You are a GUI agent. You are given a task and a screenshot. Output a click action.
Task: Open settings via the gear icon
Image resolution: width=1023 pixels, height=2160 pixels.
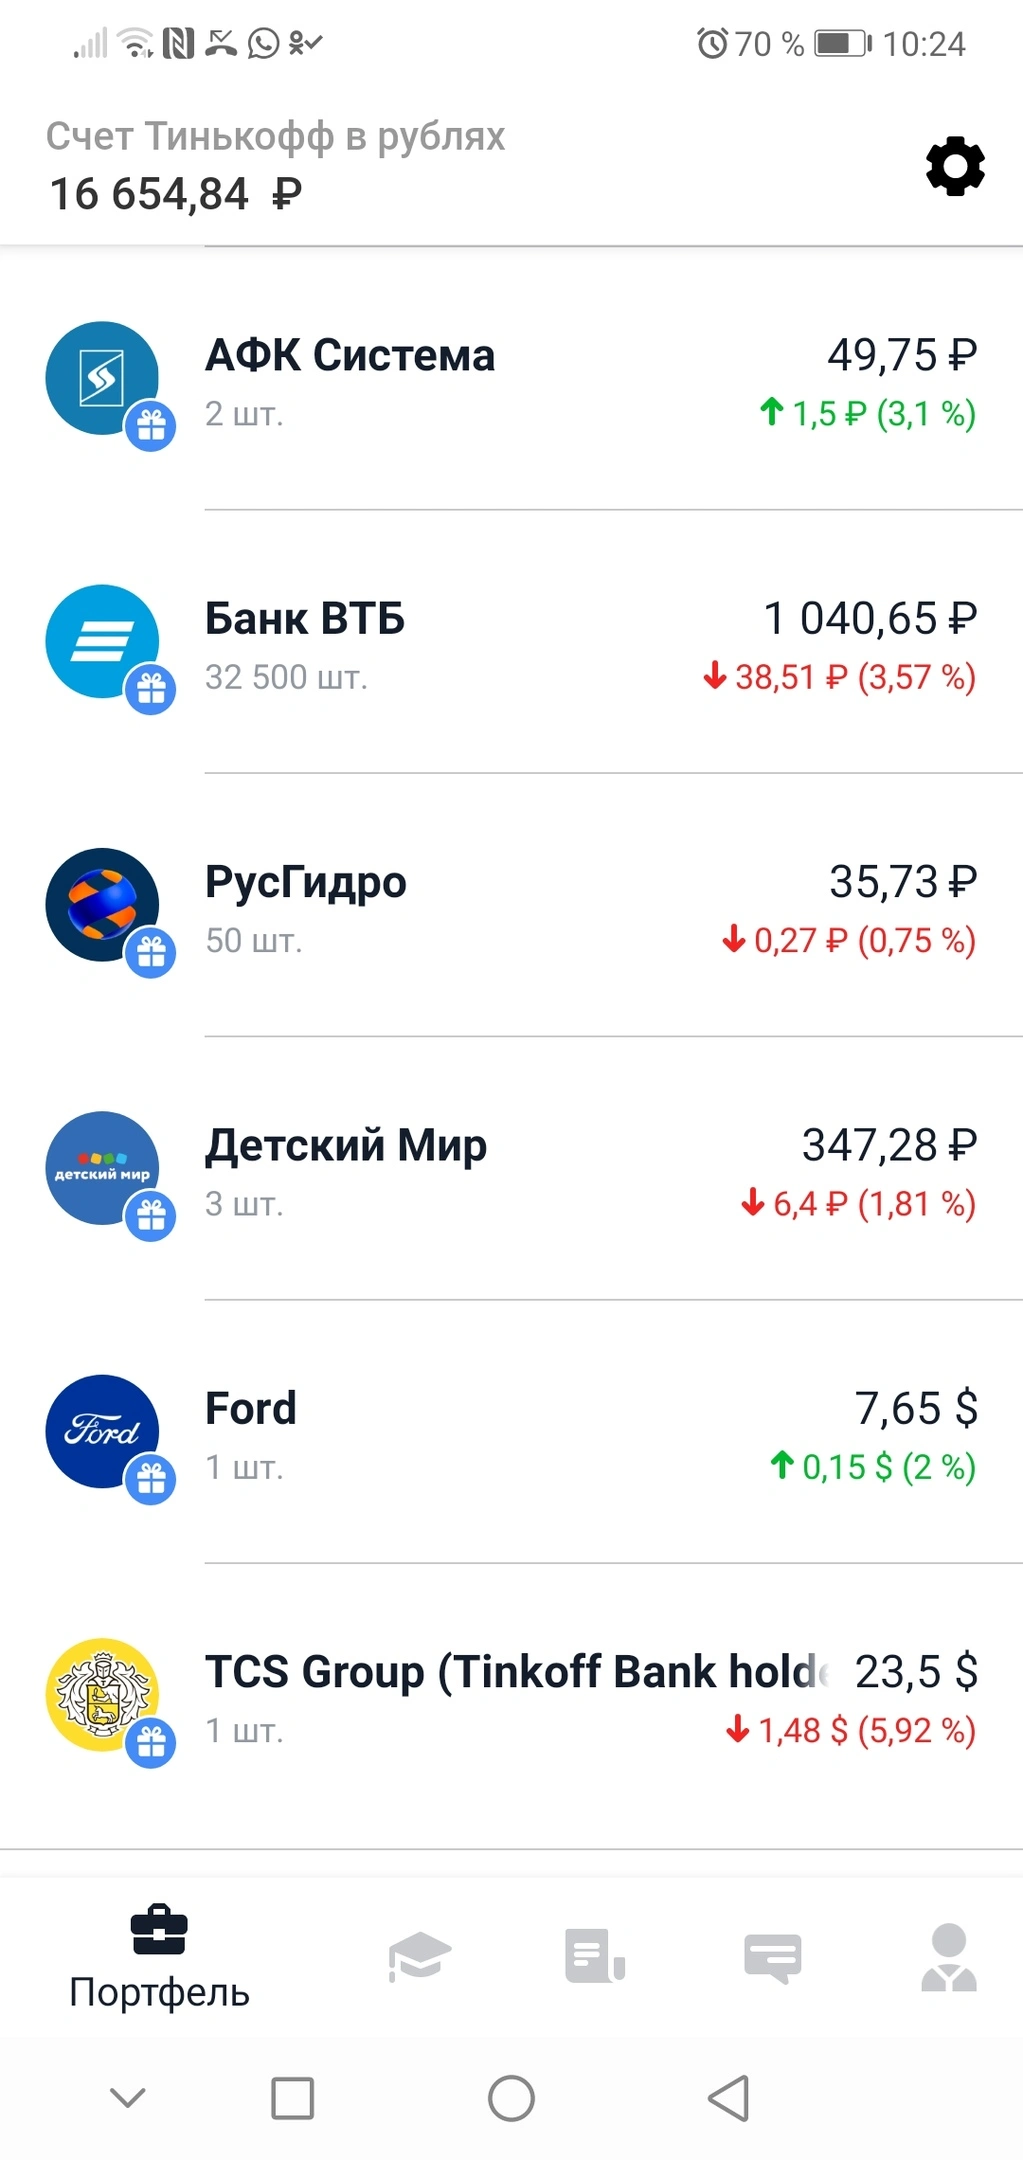955,166
